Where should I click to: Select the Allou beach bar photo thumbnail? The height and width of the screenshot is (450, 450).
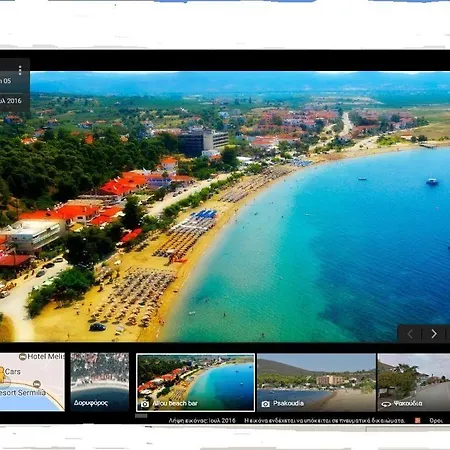click(196, 382)
